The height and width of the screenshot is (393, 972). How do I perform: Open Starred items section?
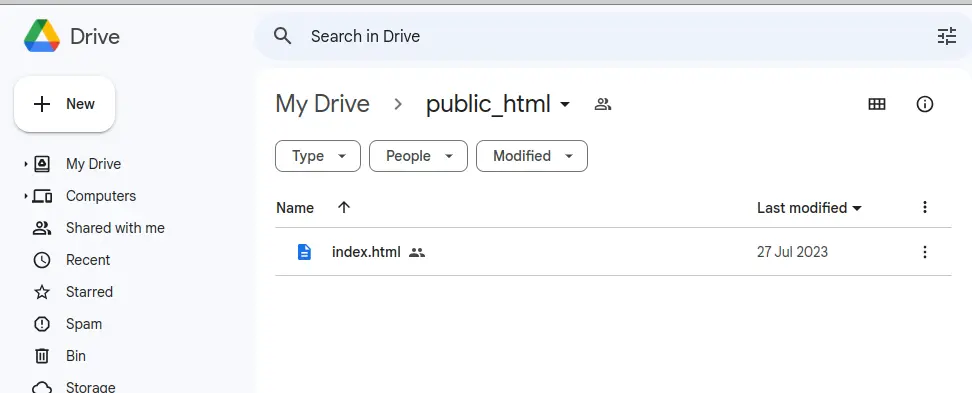[x=89, y=292]
